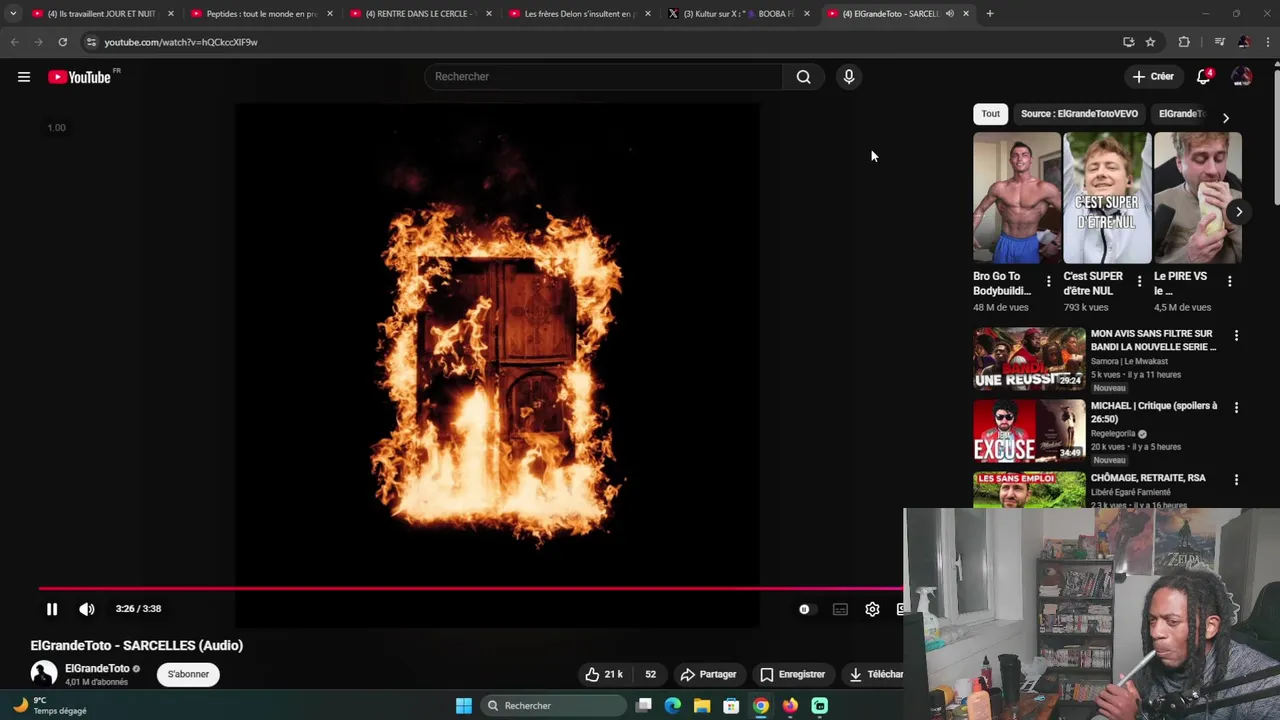Open options for Le PIRE VS short

point(1229,282)
